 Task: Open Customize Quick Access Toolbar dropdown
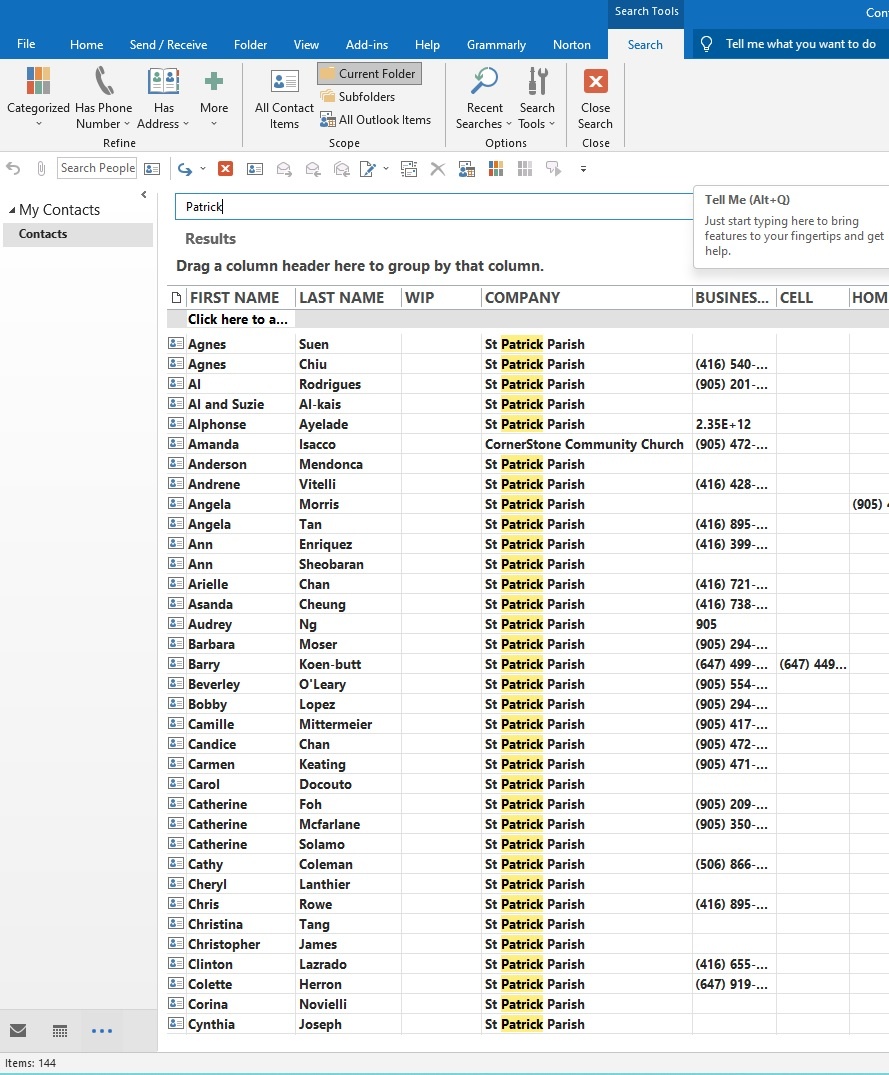[x=583, y=169]
